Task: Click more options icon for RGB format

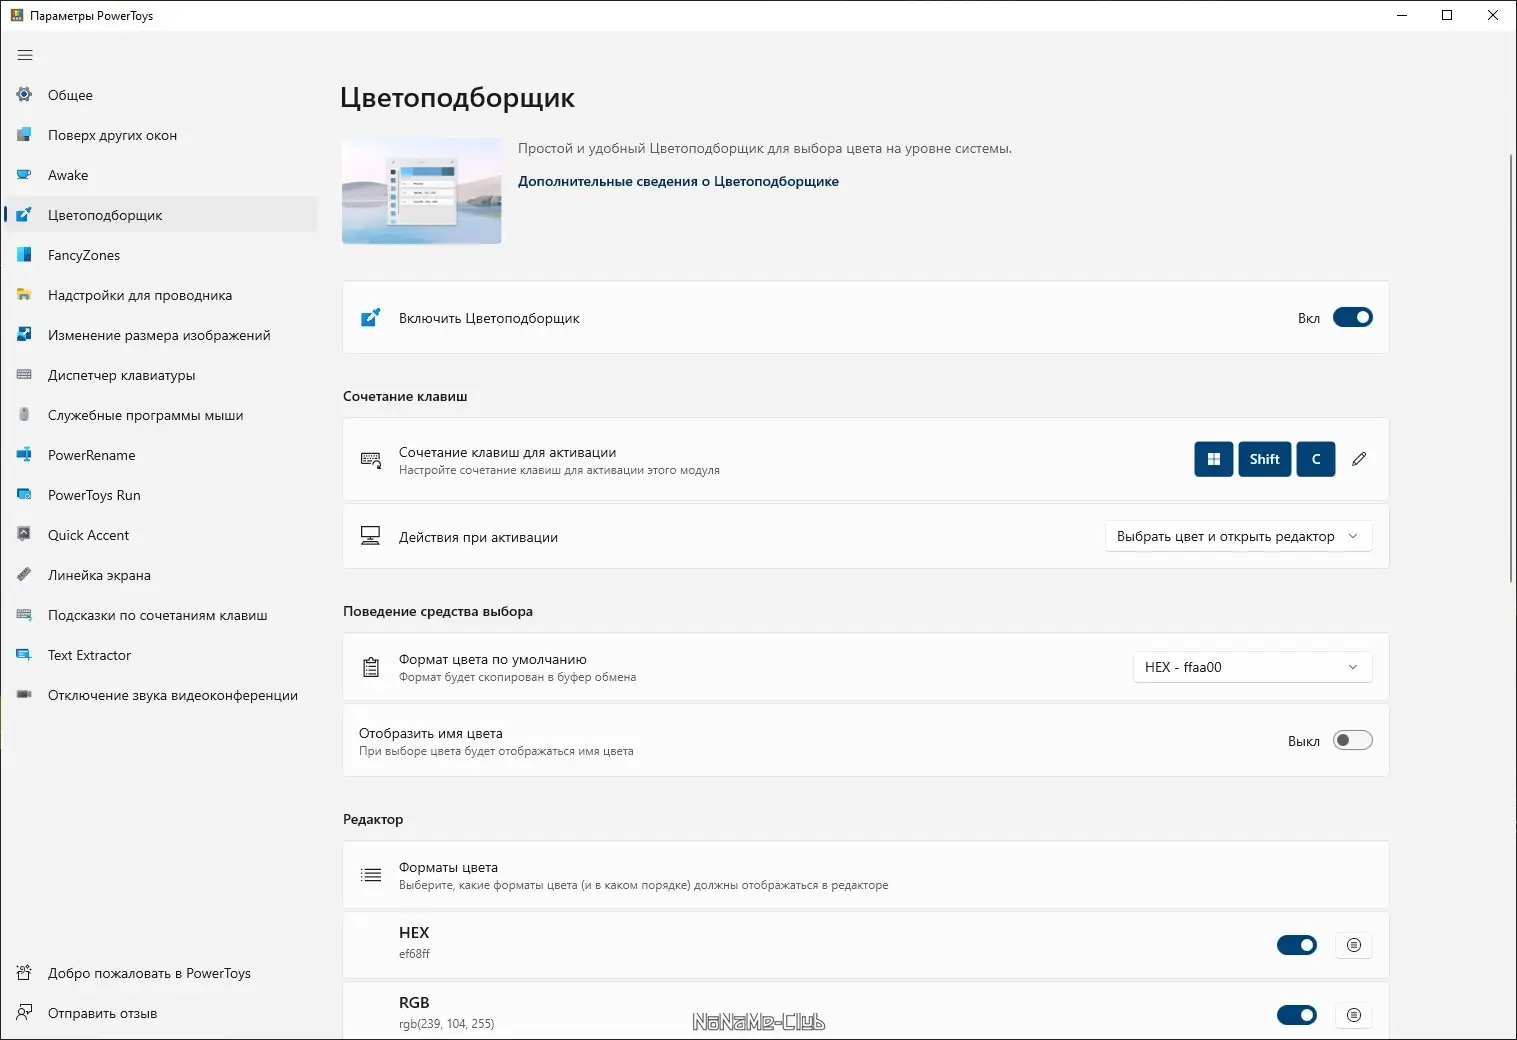Action: click(x=1354, y=1015)
